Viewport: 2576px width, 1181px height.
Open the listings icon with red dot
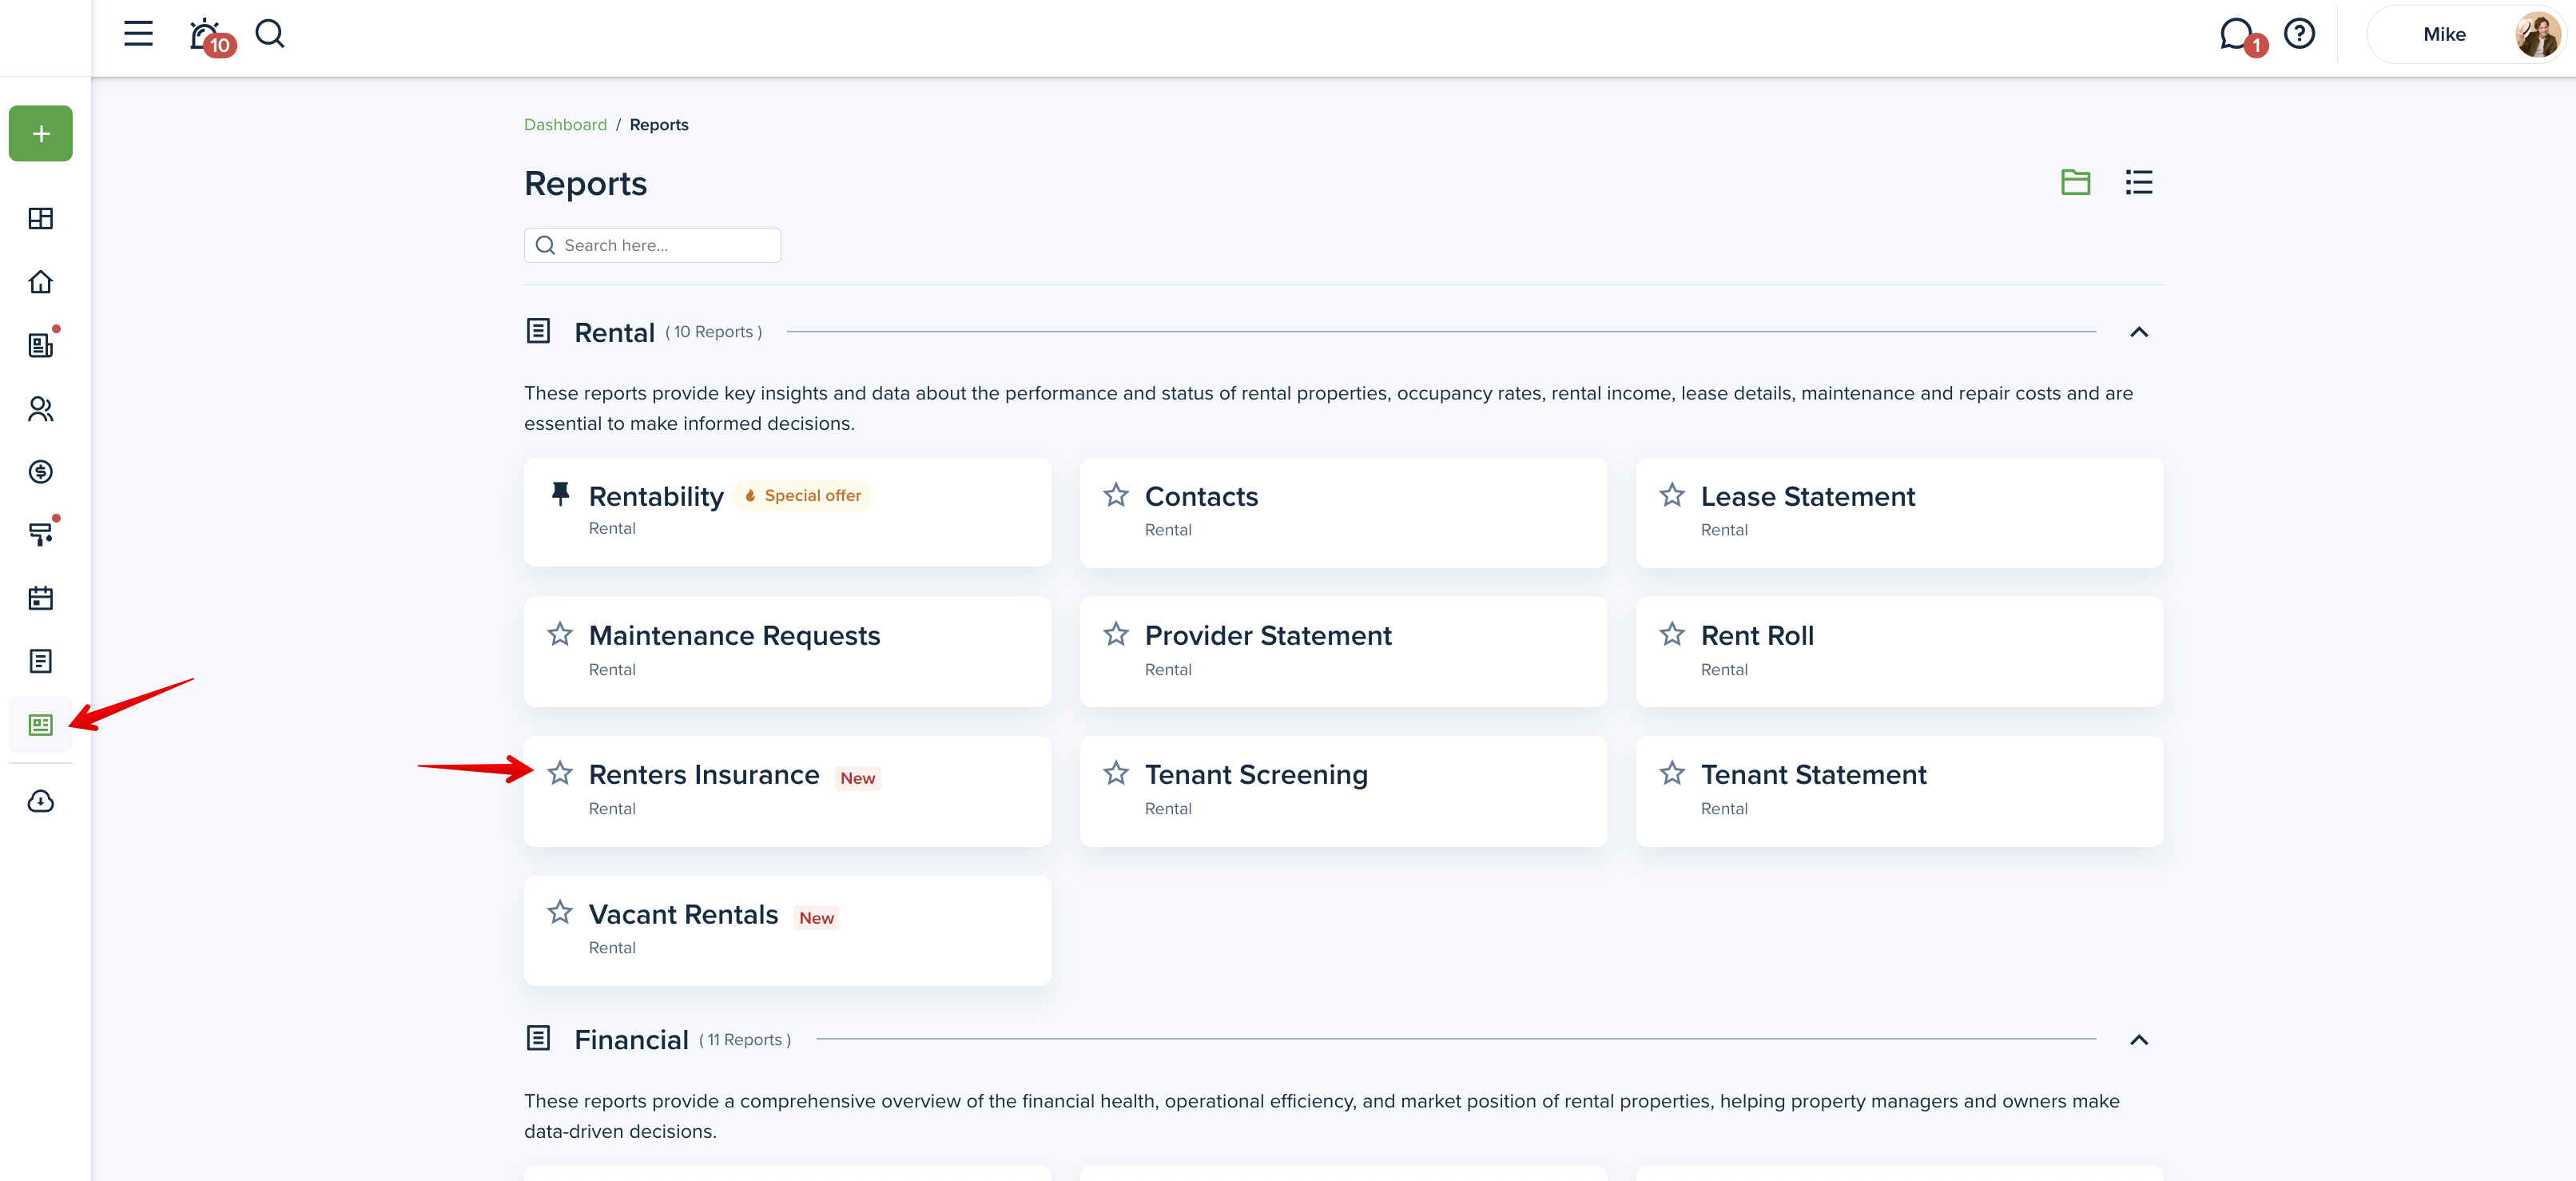[x=41, y=345]
